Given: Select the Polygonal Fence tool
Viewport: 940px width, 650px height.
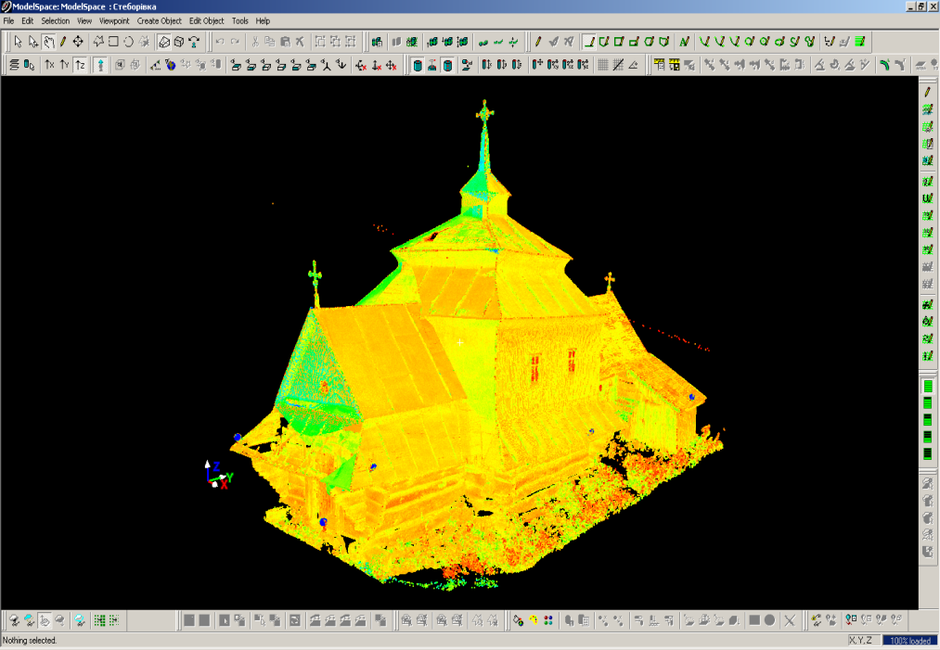Looking at the screenshot, I should coord(98,41).
